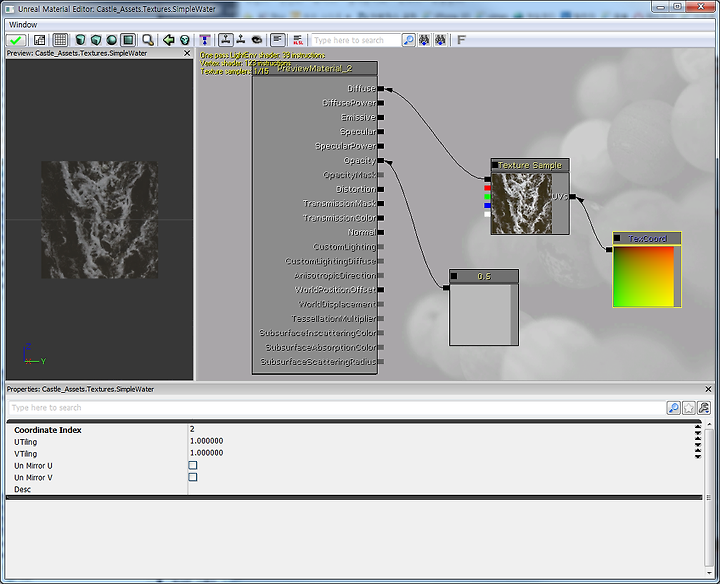
Task: Click the eye icon in the toolbar
Action: coord(257,40)
